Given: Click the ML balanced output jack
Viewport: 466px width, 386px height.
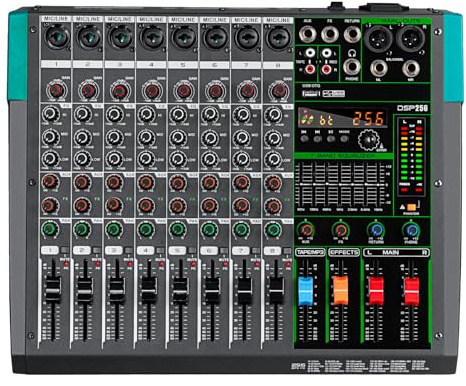Looking at the screenshot, I should click(x=379, y=68).
